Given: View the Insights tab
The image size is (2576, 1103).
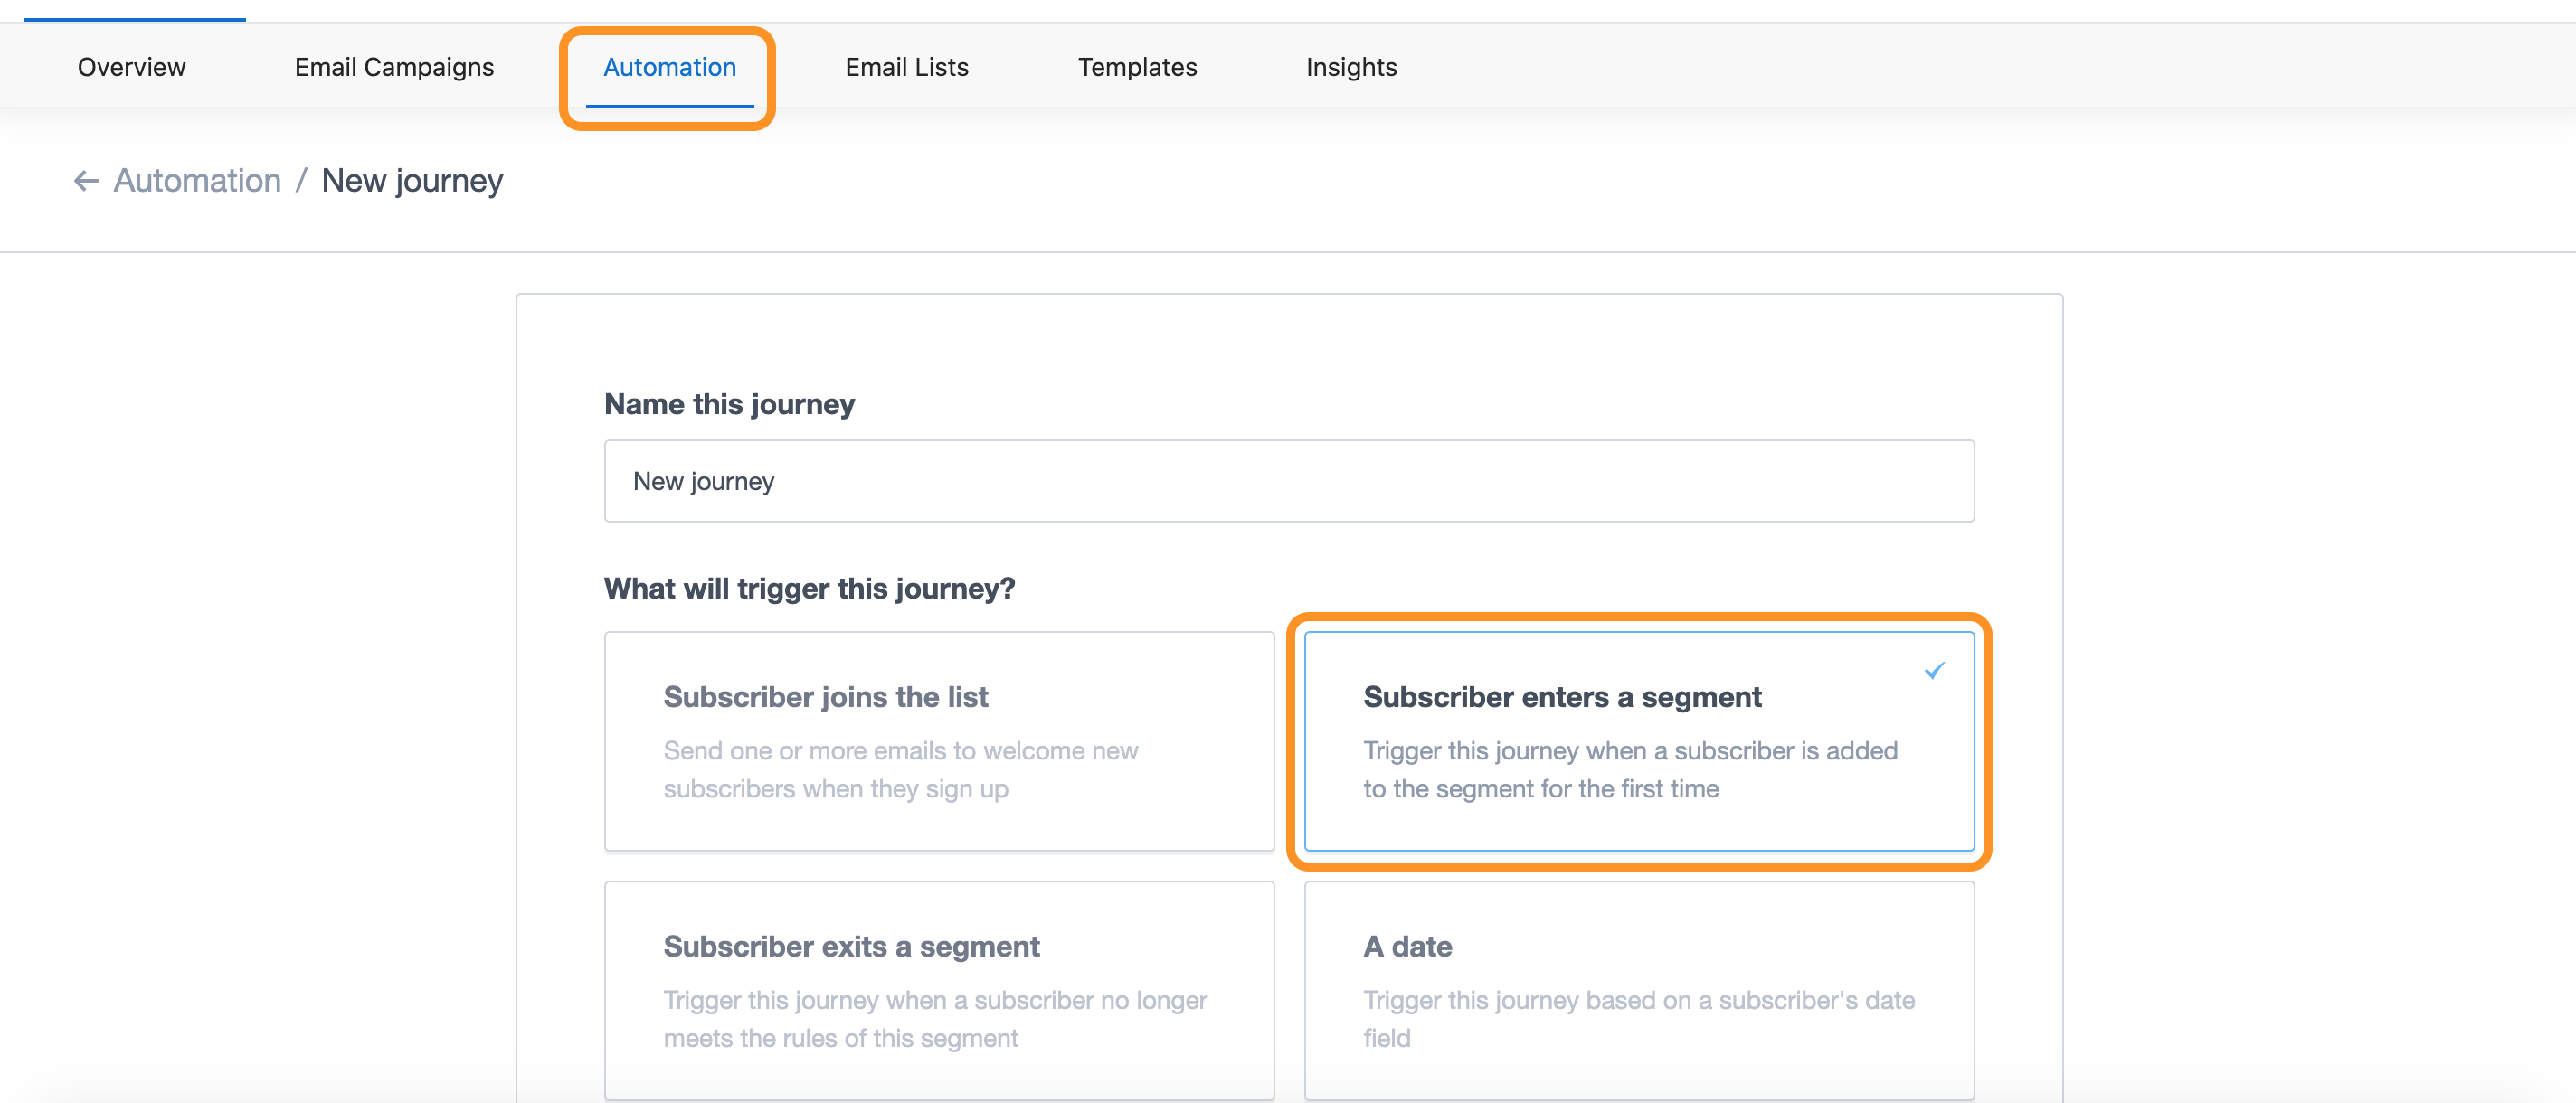Looking at the screenshot, I should tap(1350, 67).
